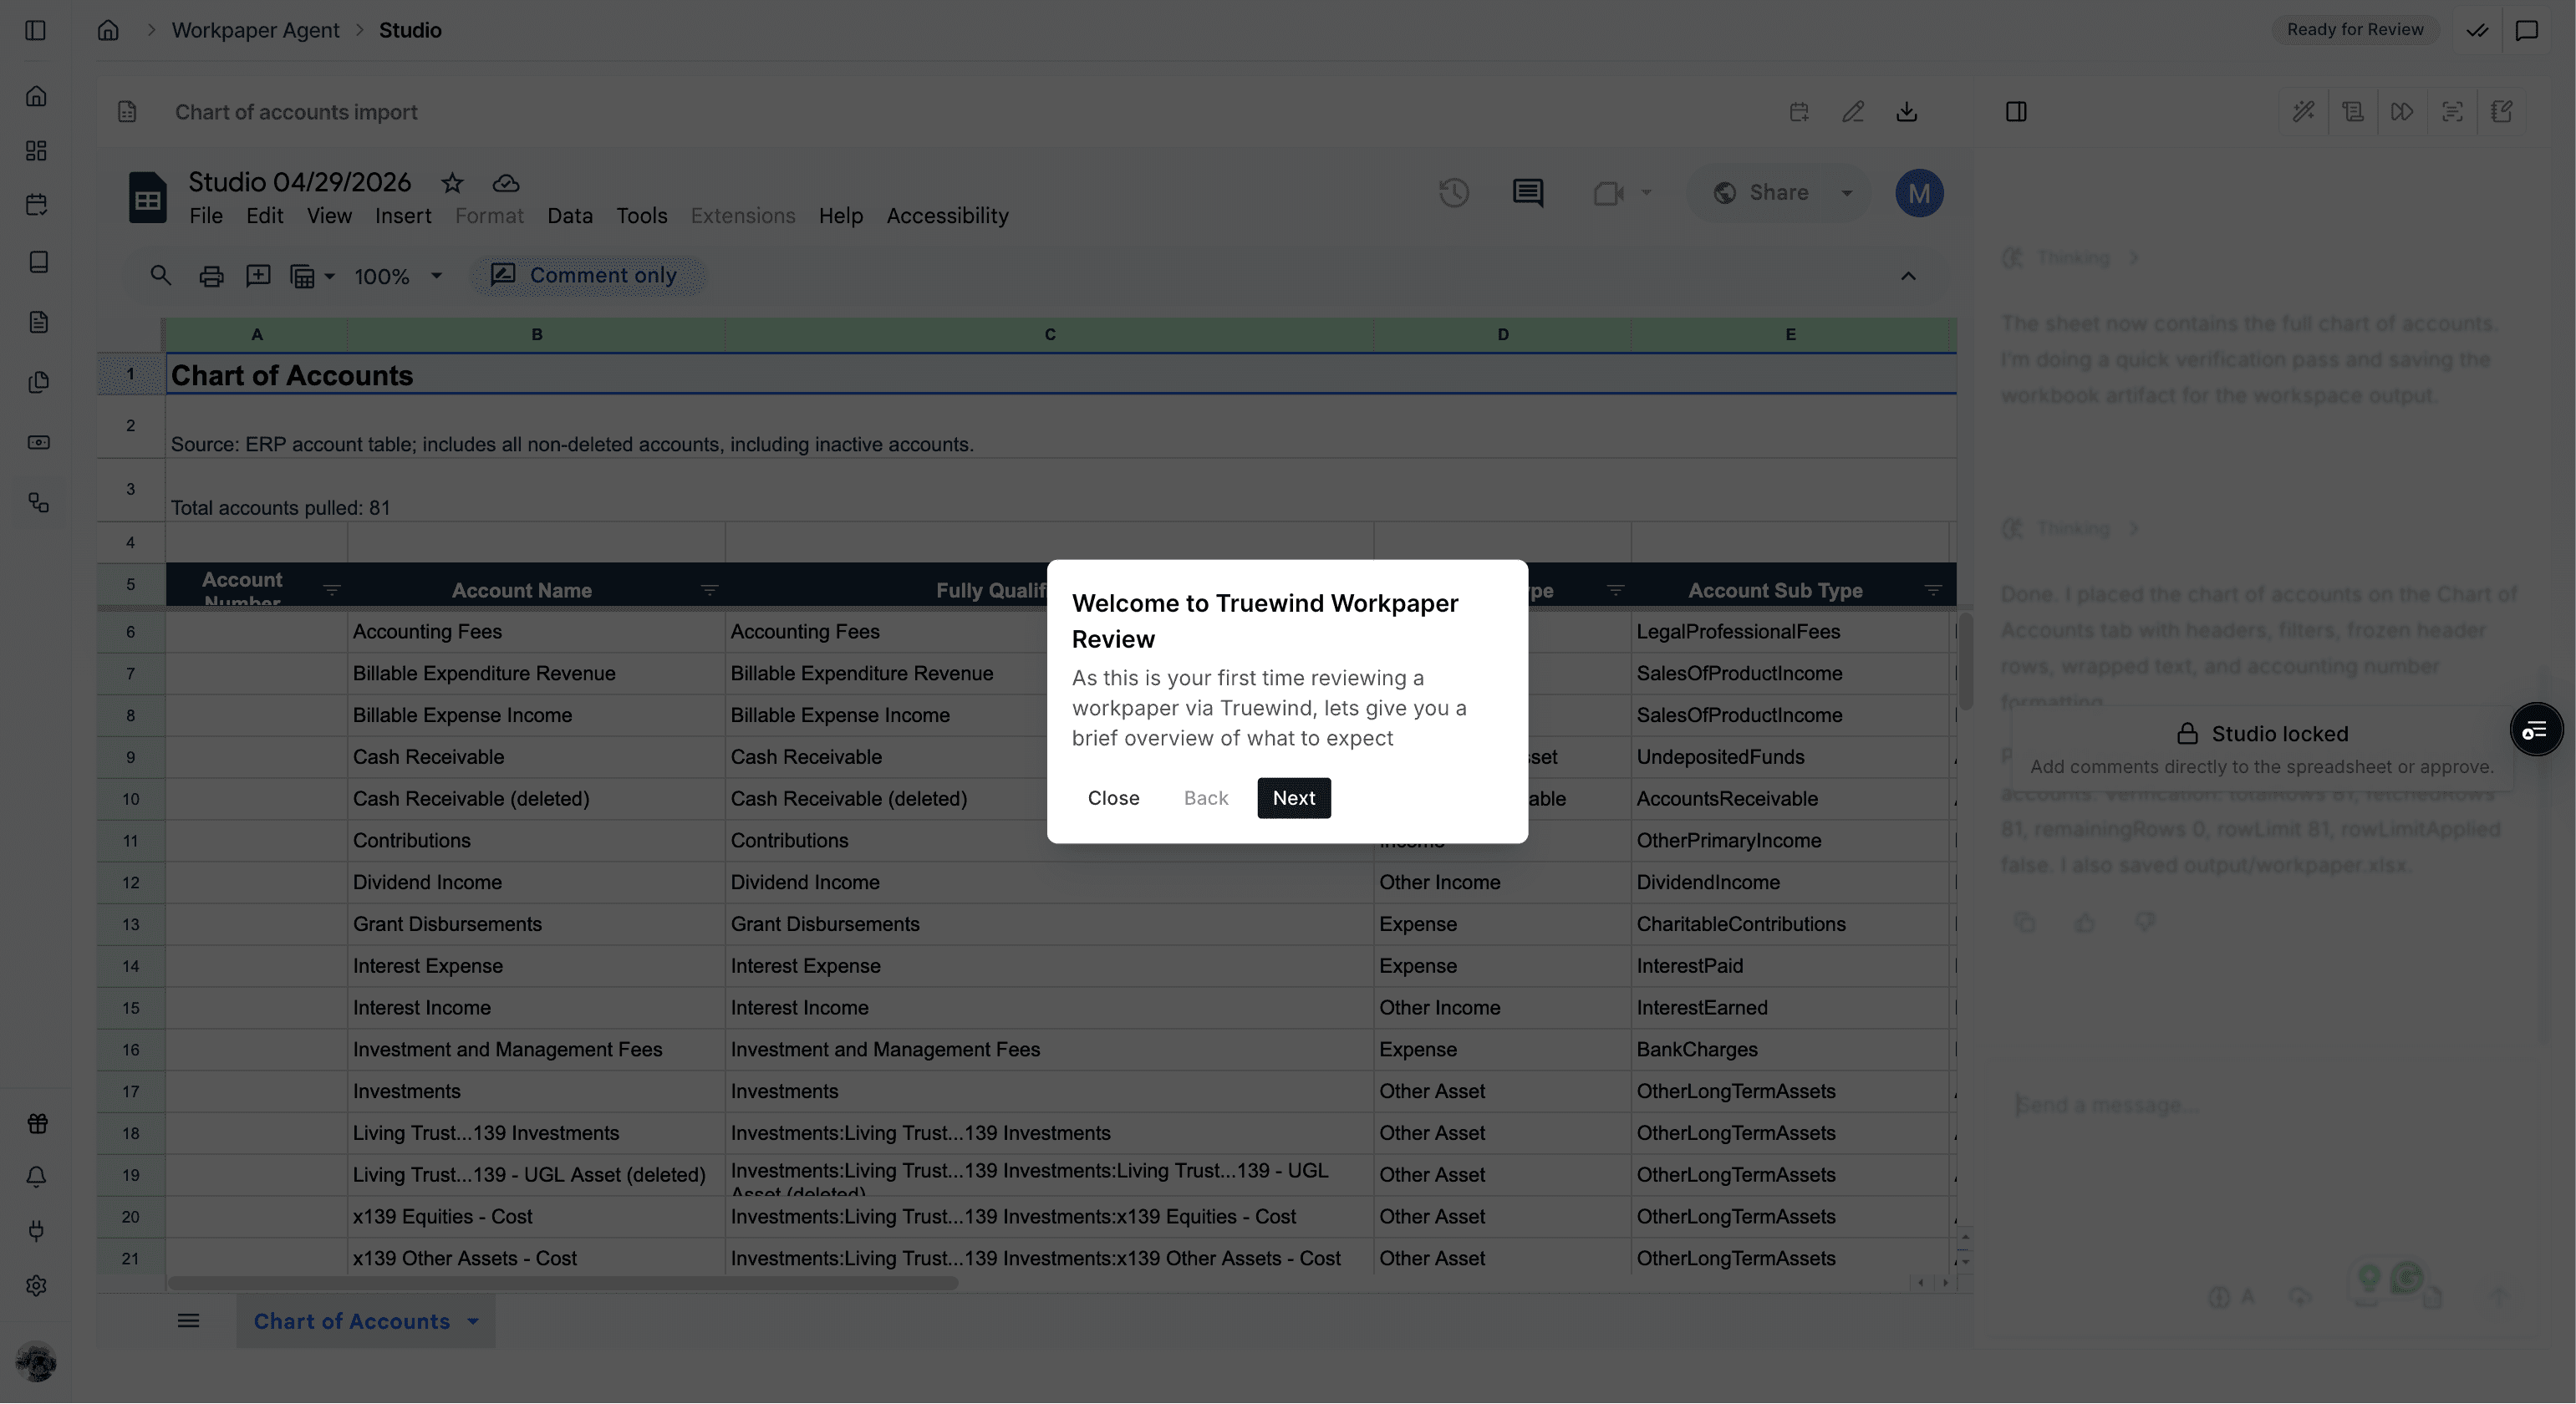The width and height of the screenshot is (2576, 1404).
Task: Click Next in welcome dialog
Action: 1294,798
